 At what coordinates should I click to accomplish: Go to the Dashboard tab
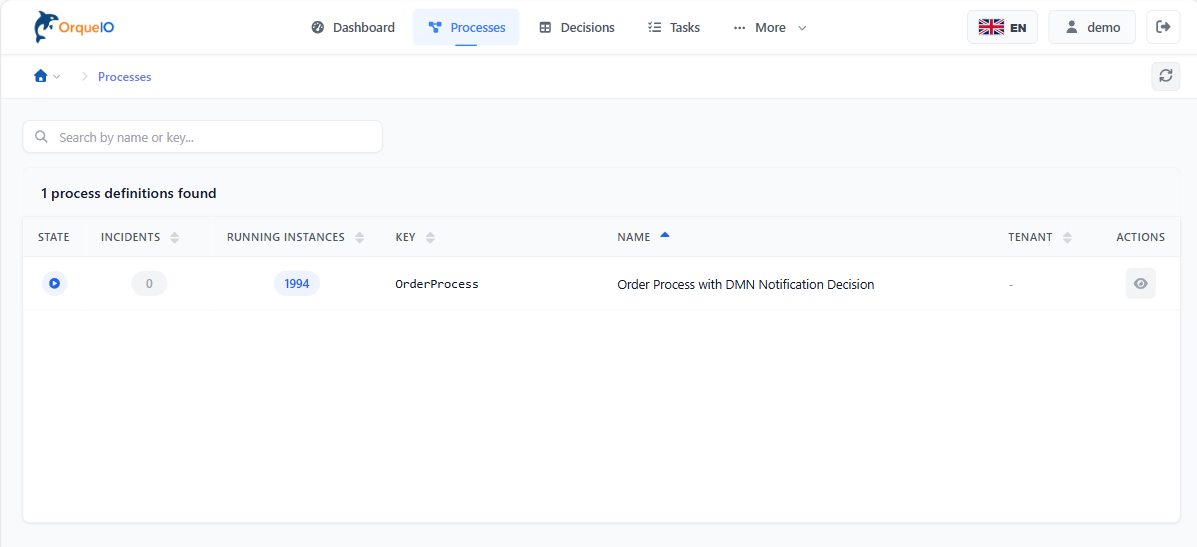tap(353, 27)
